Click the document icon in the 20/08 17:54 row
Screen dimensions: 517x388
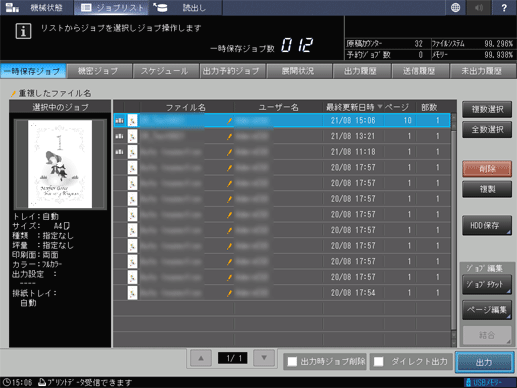tap(132, 293)
